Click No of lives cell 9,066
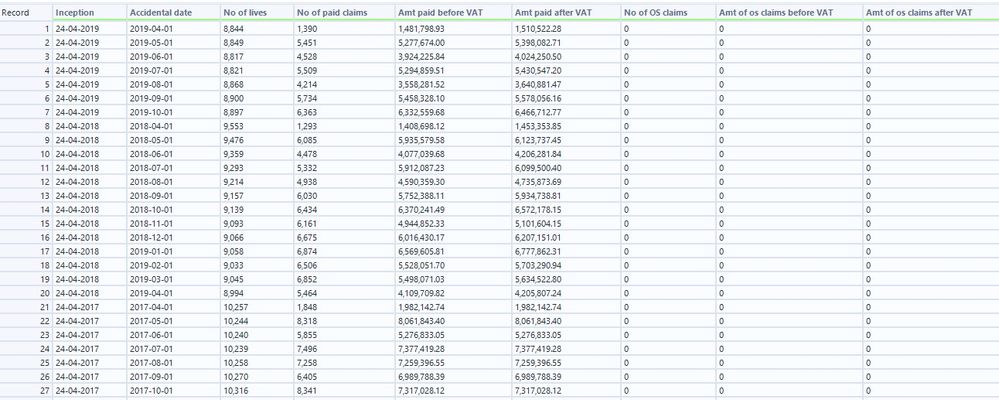 (x=233, y=238)
